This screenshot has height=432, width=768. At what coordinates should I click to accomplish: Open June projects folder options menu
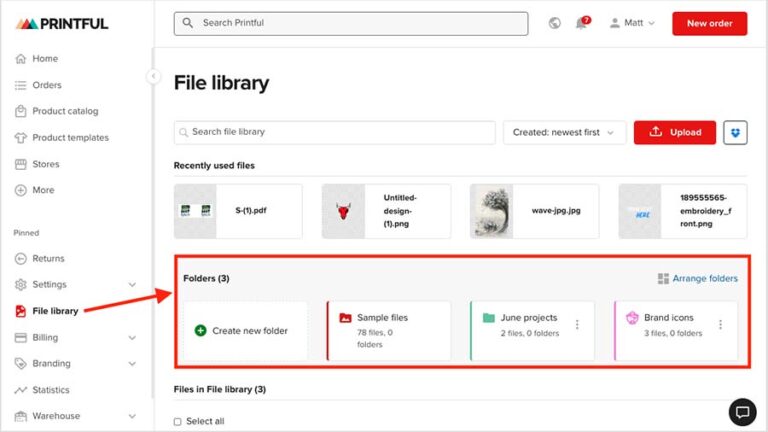(x=577, y=325)
